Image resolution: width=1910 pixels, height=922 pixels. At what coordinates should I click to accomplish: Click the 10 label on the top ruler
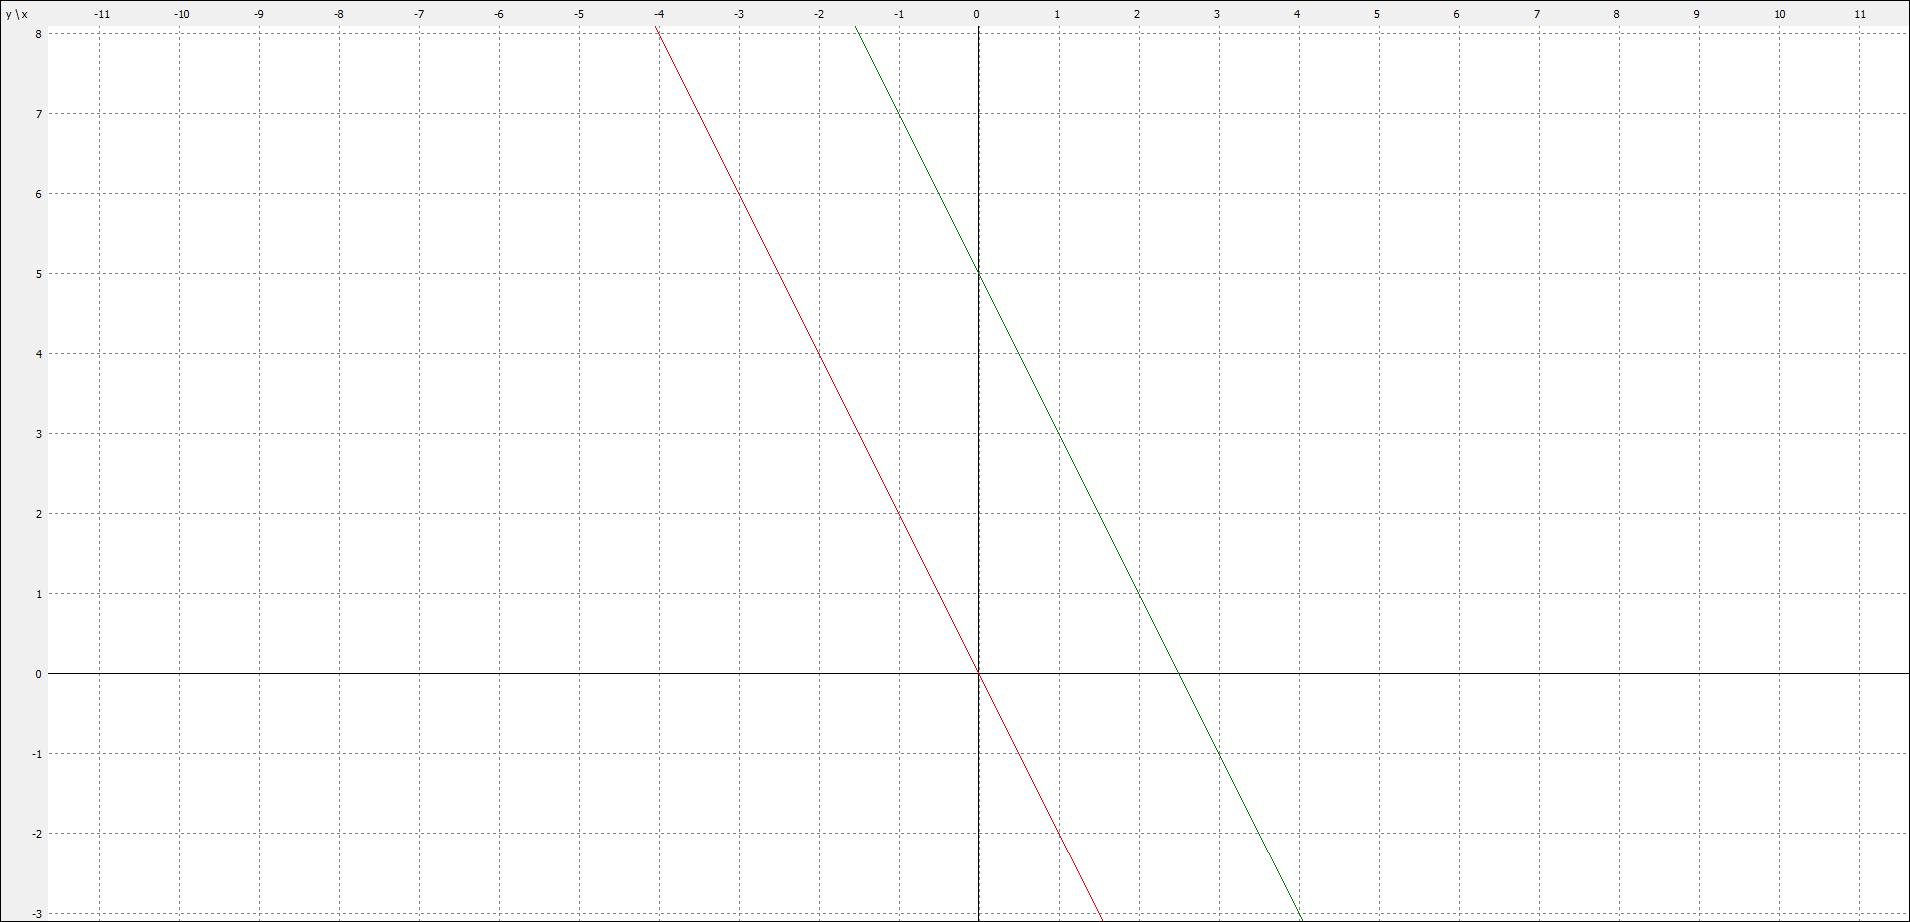(1780, 14)
